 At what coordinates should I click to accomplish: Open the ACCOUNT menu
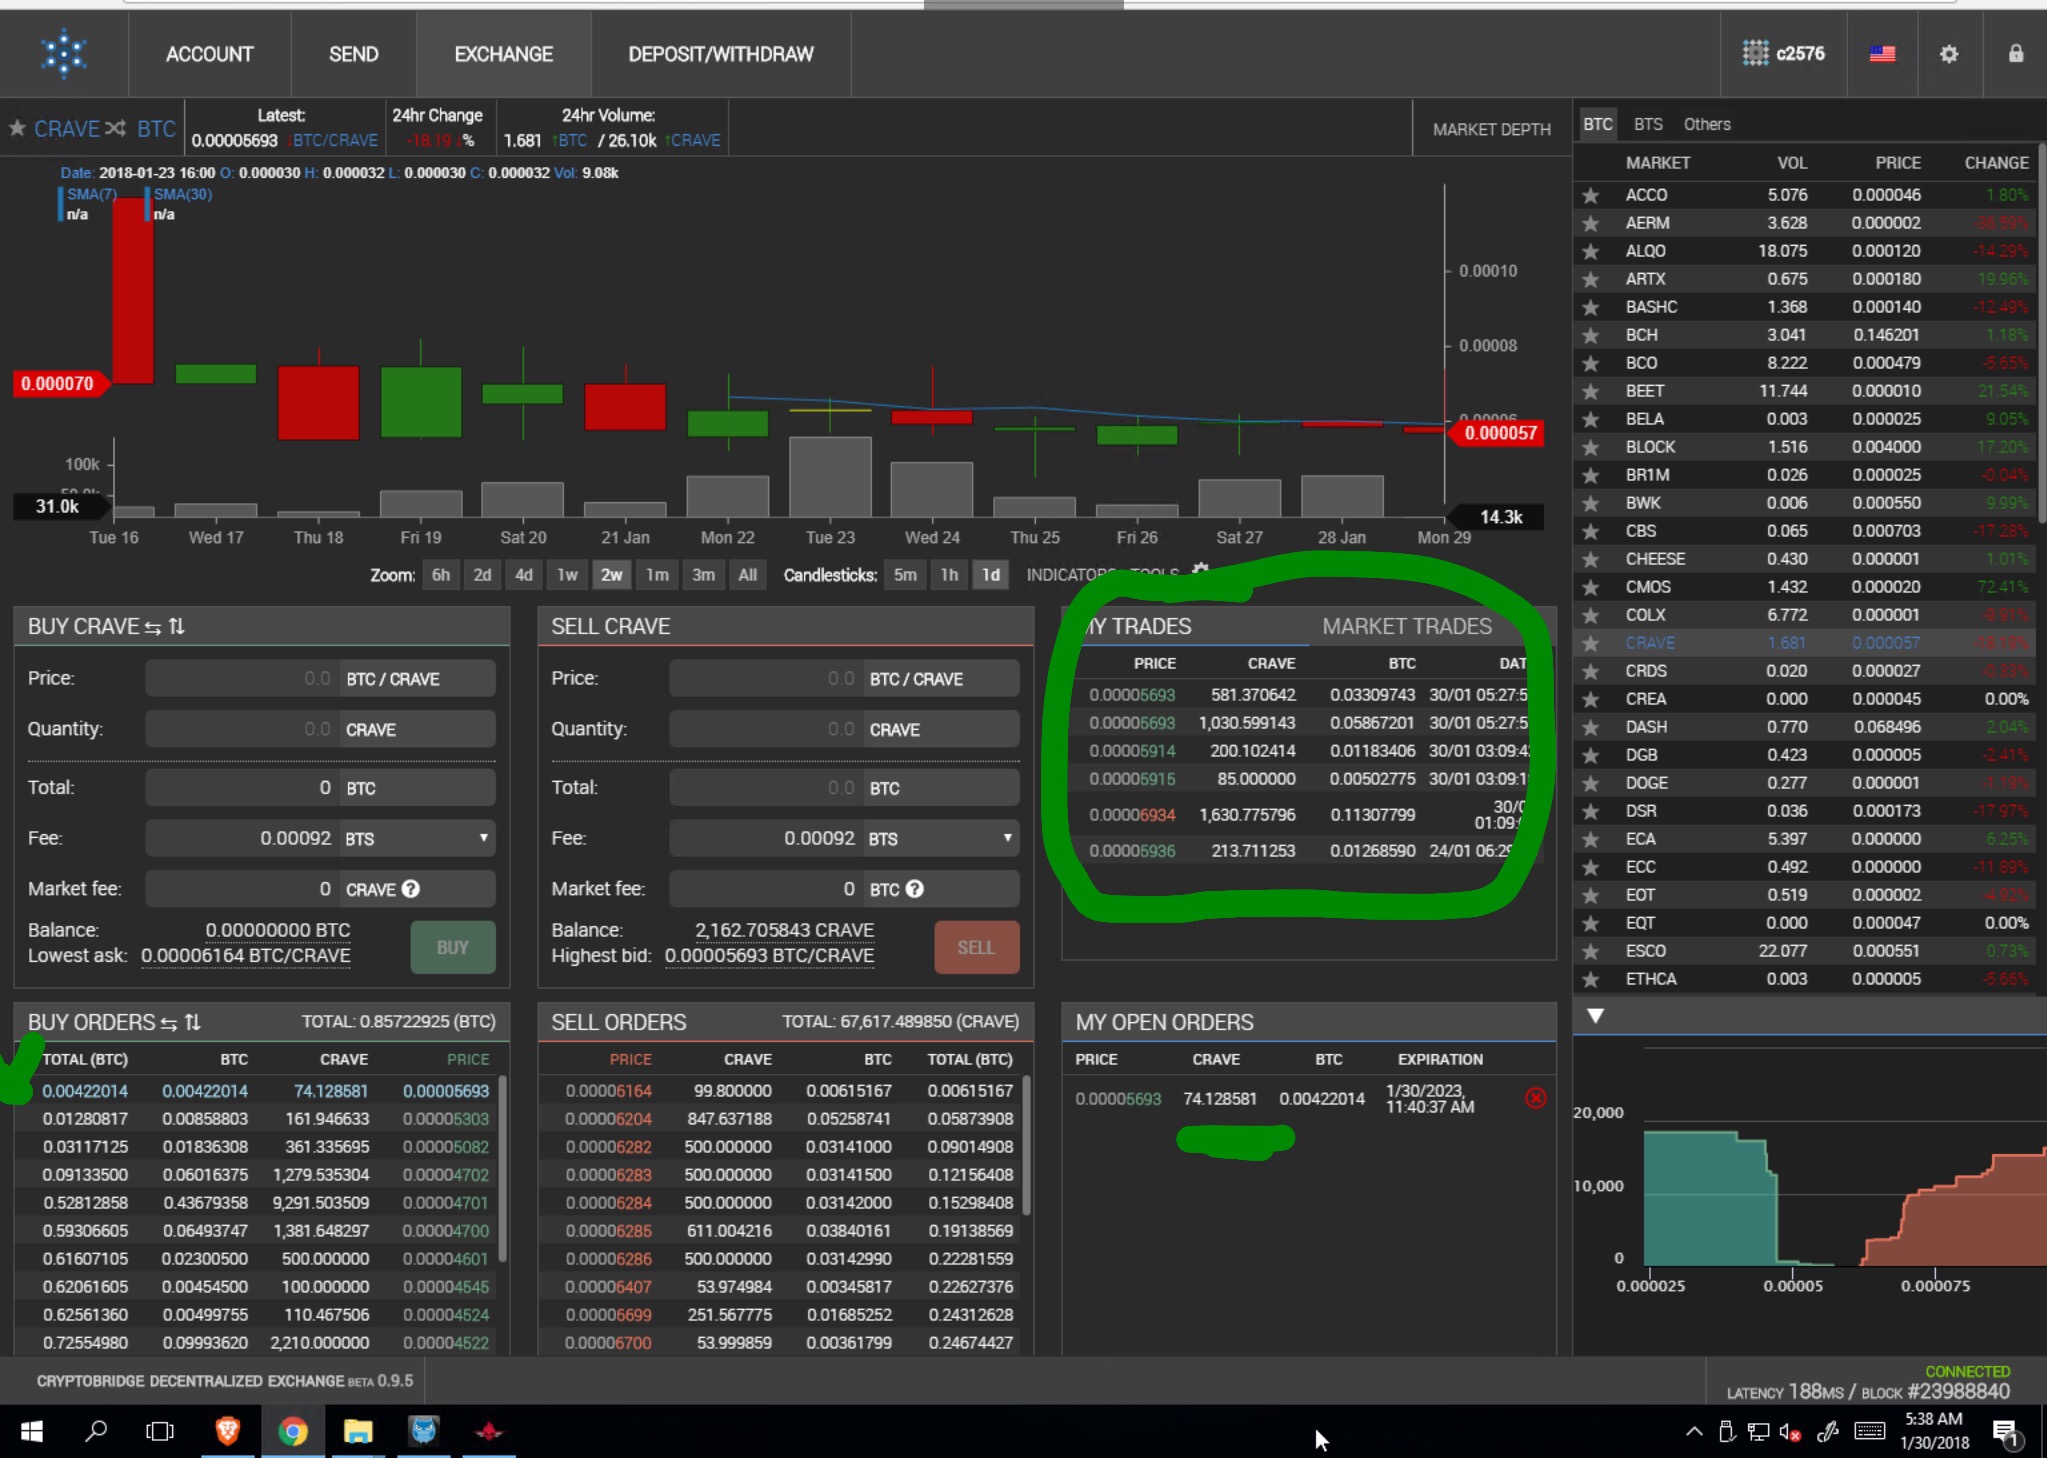(x=209, y=54)
